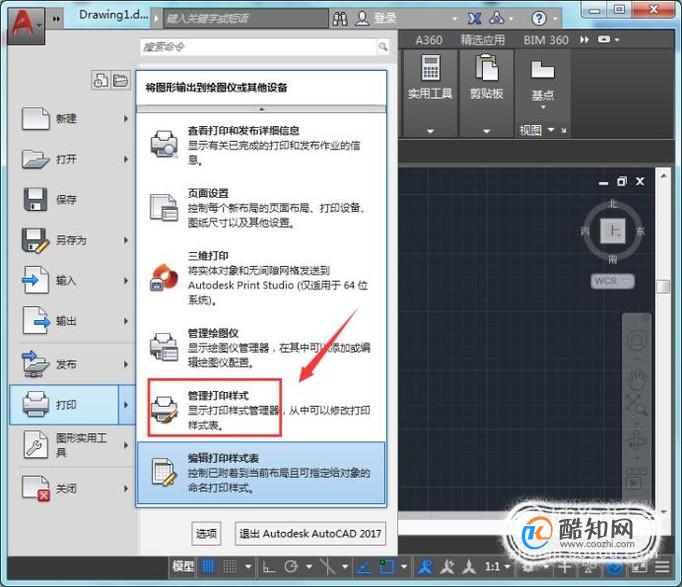Open 编辑打印样式表 option by its title
Image resolution: width=682 pixels, height=587 pixels.
click(x=223, y=458)
